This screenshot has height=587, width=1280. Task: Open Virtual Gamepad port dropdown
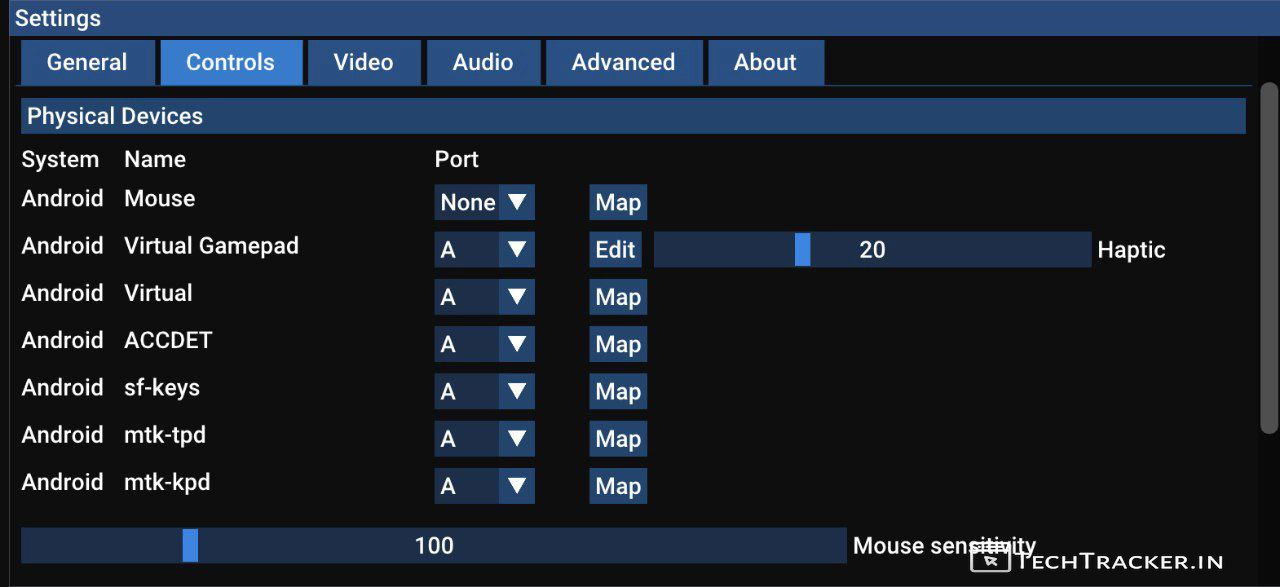pyautogui.click(x=485, y=250)
